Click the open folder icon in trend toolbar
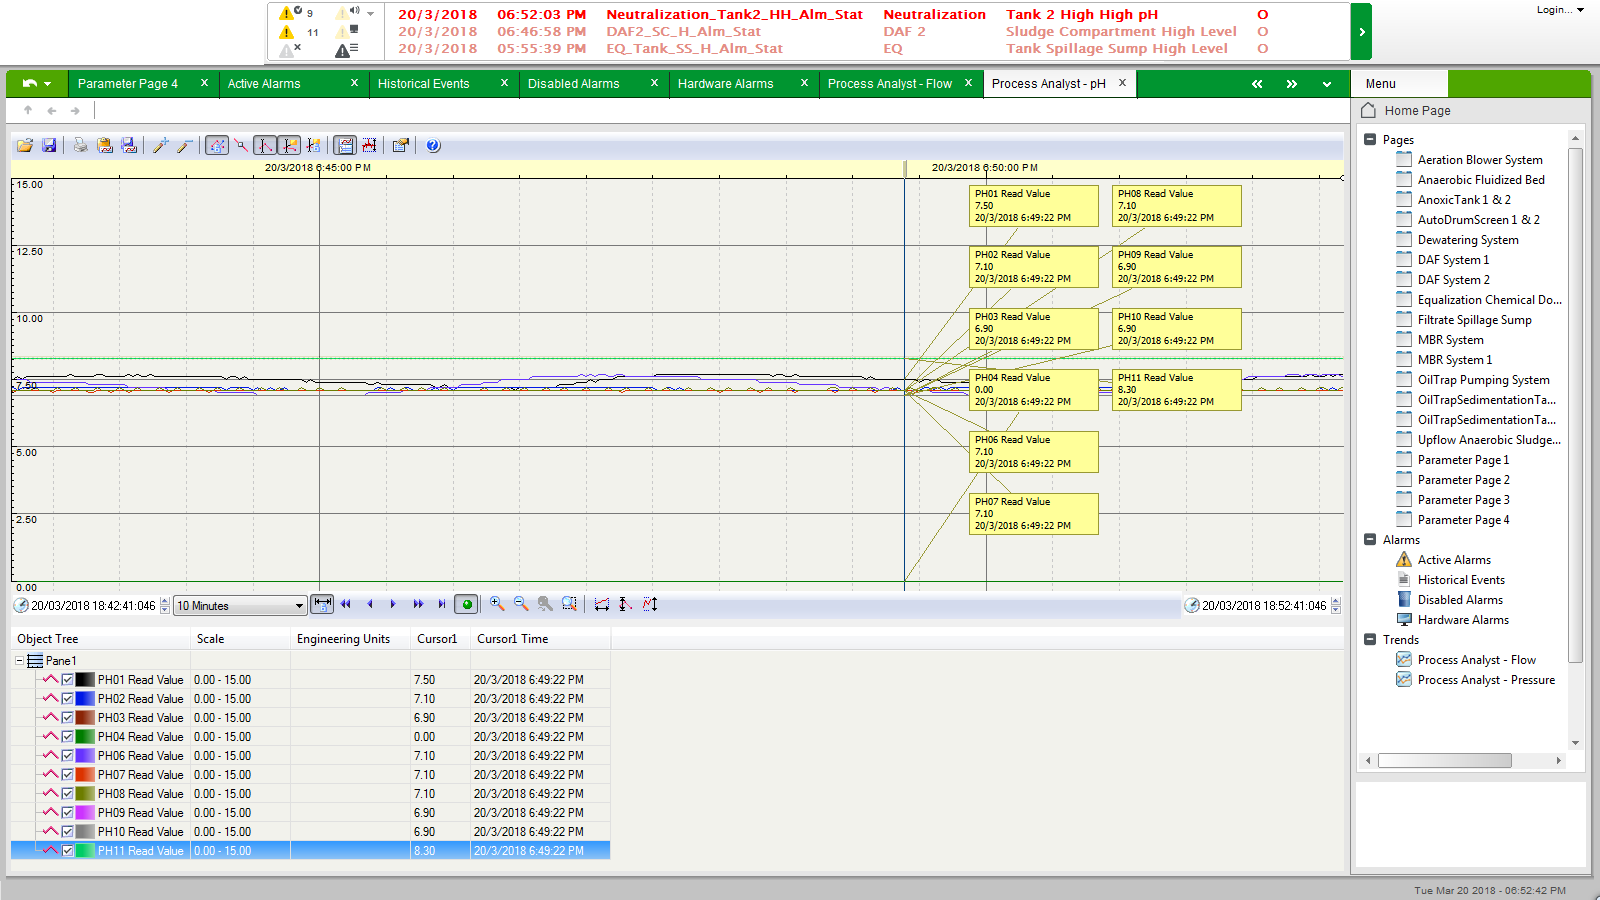Viewport: 1600px width, 900px height. (x=25, y=146)
